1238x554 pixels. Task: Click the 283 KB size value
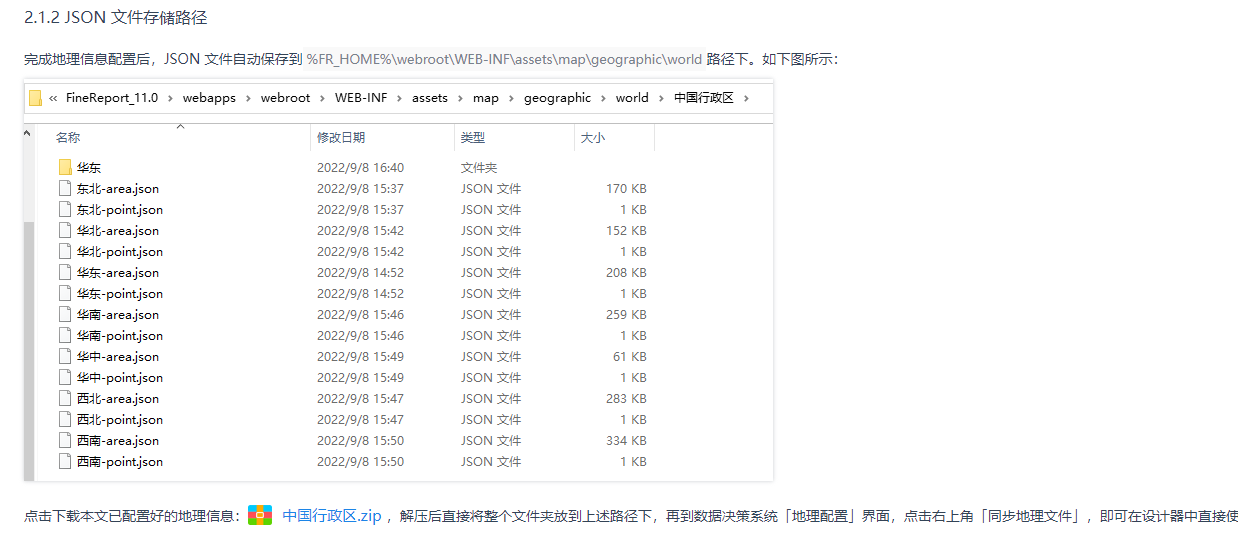[626, 399]
